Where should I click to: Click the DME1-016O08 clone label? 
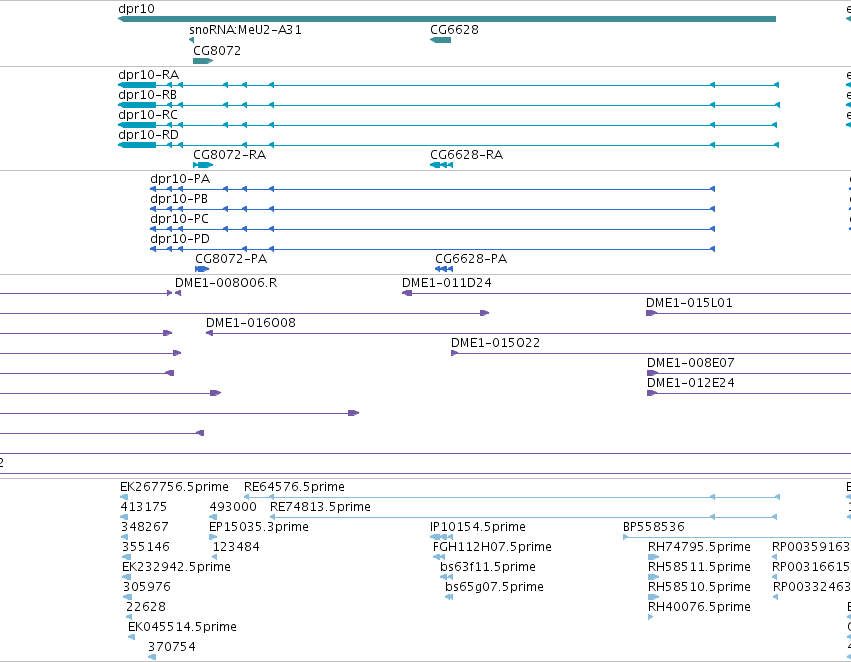pos(251,323)
